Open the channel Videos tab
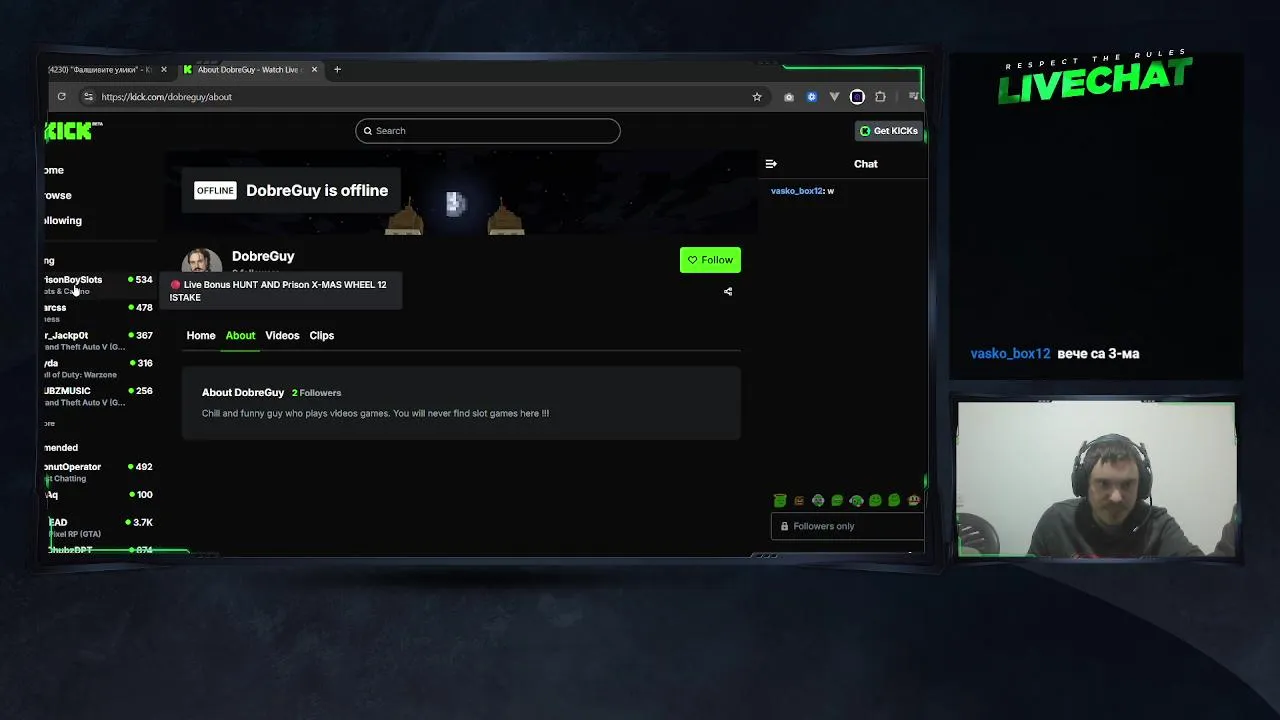The height and width of the screenshot is (720, 1280). 282,336
